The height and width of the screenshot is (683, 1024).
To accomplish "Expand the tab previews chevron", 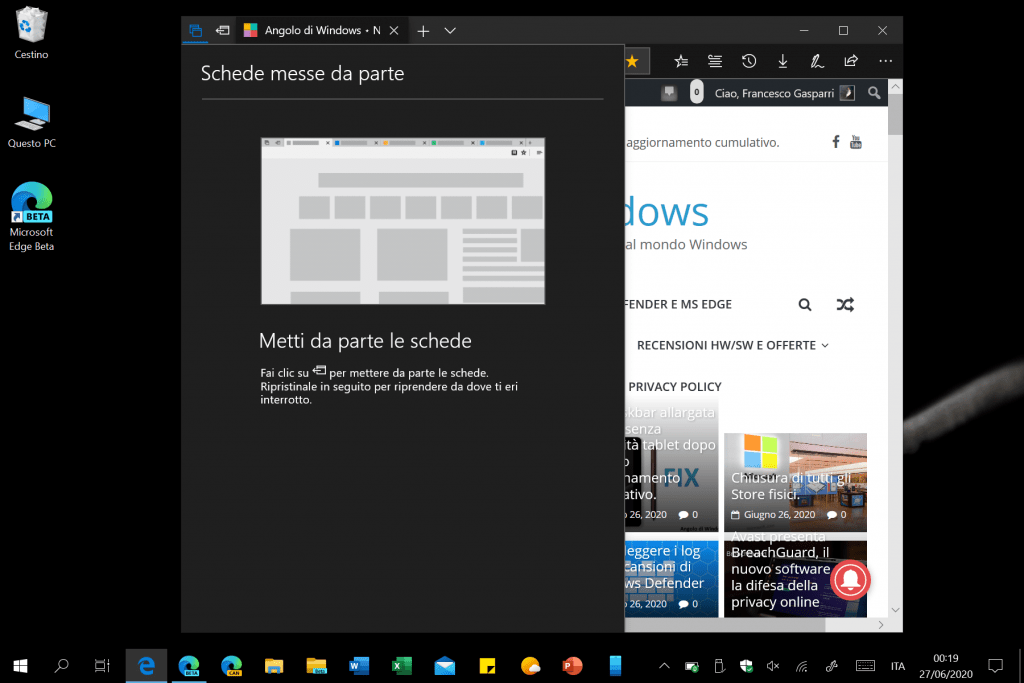I will pyautogui.click(x=450, y=31).
